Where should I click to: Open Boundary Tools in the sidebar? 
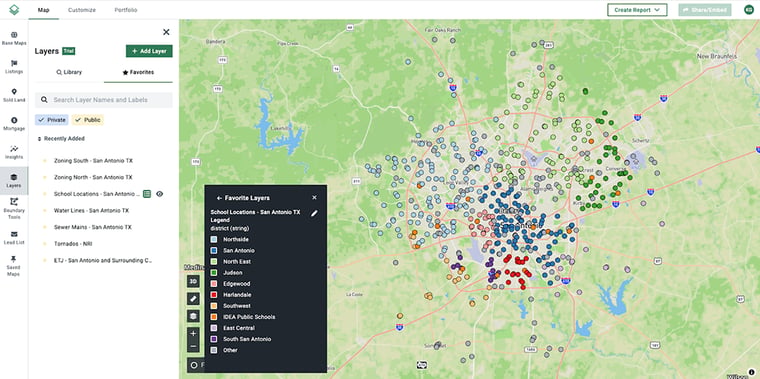click(14, 208)
